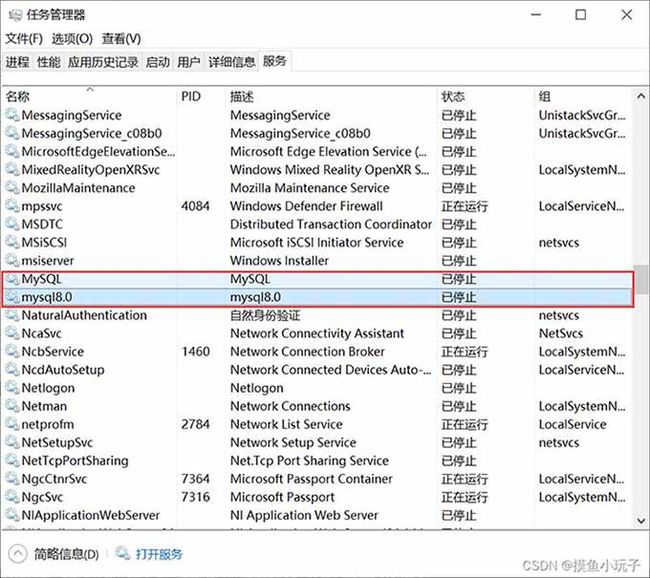The height and width of the screenshot is (578, 650).
Task: Switch to the 应用历史记录 tab
Action: [103, 62]
